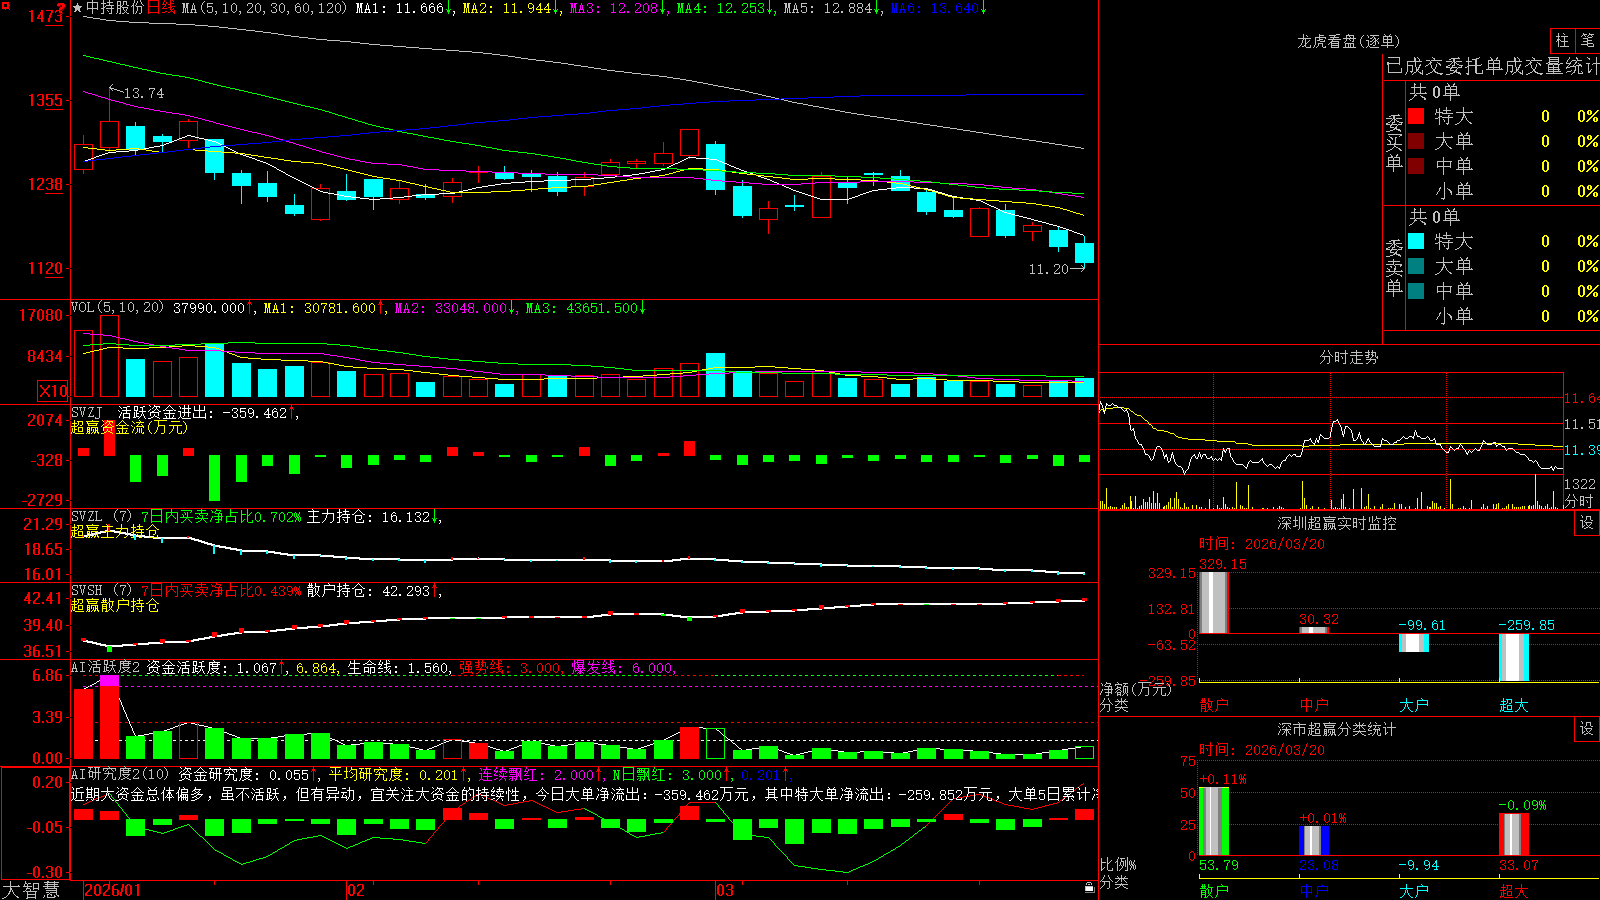This screenshot has height=900, width=1600.
Task: Click the 龙虎看盘(逐单) panel title
Action: (1348, 41)
